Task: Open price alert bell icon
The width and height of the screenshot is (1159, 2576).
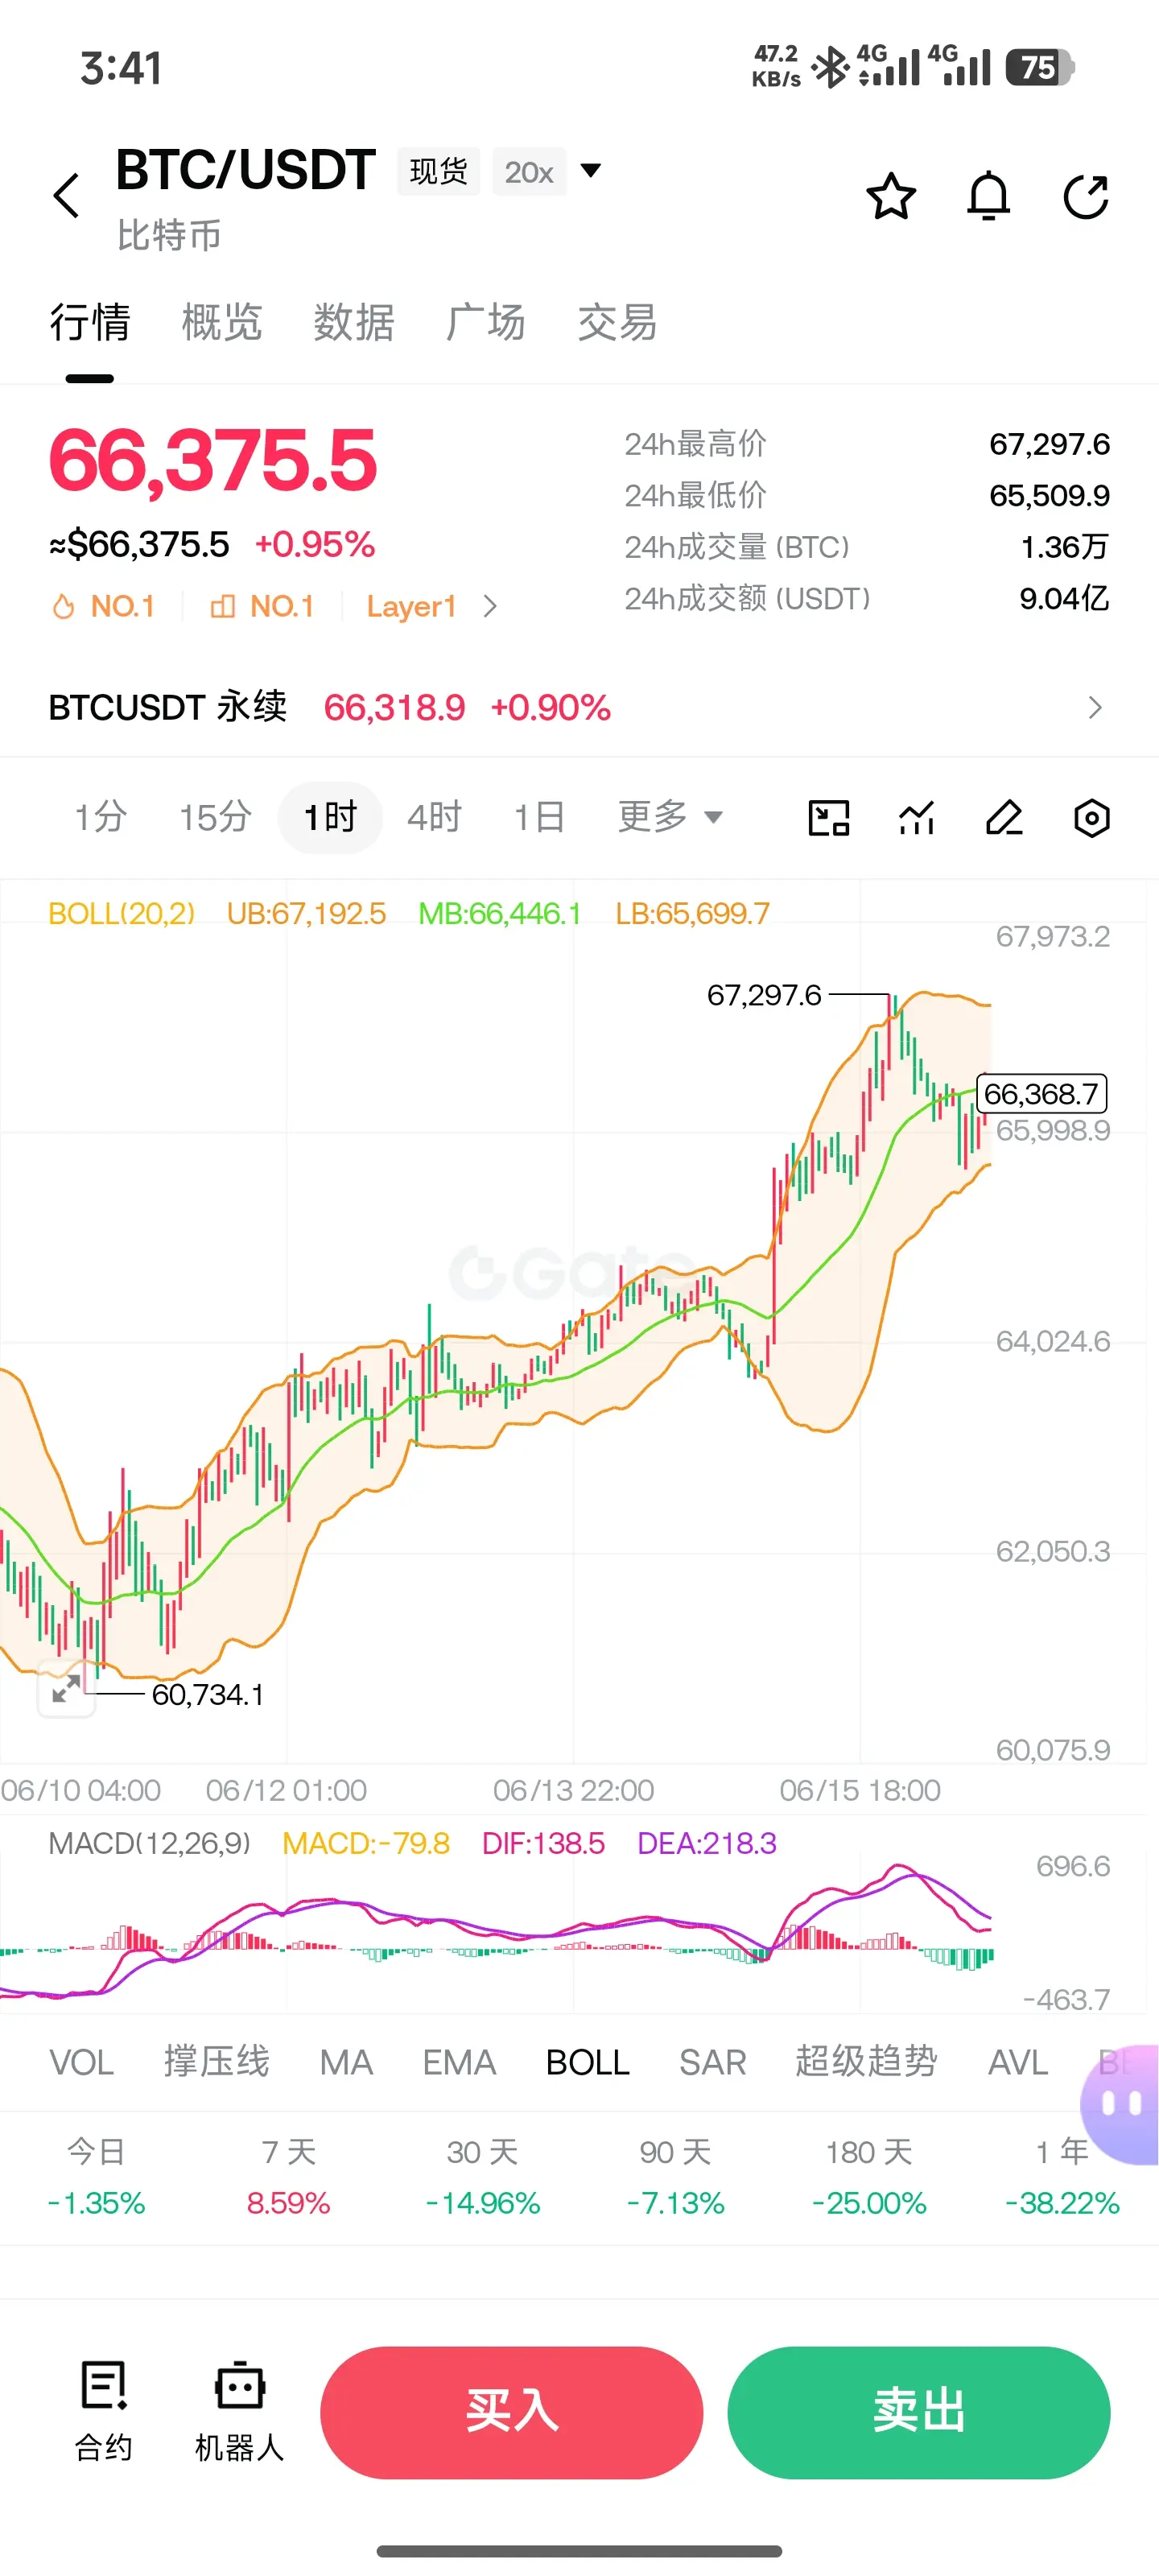Action: pos(988,196)
